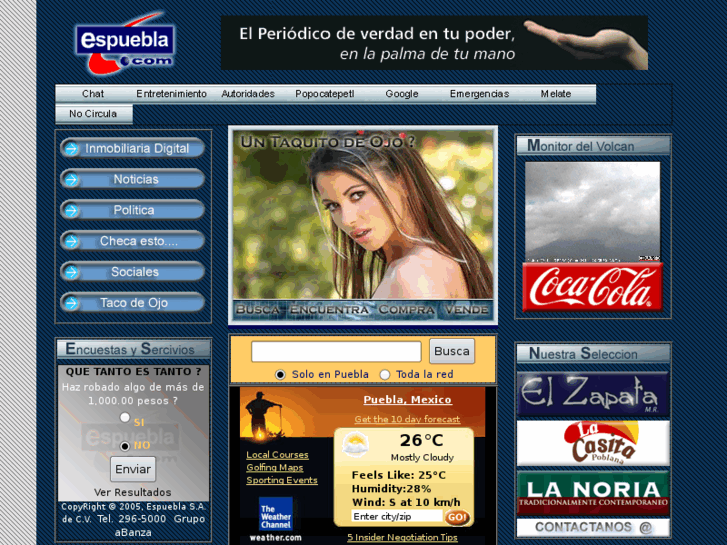Open Entretenimiento in the nav bar
This screenshot has height=545, width=727.
coord(171,94)
